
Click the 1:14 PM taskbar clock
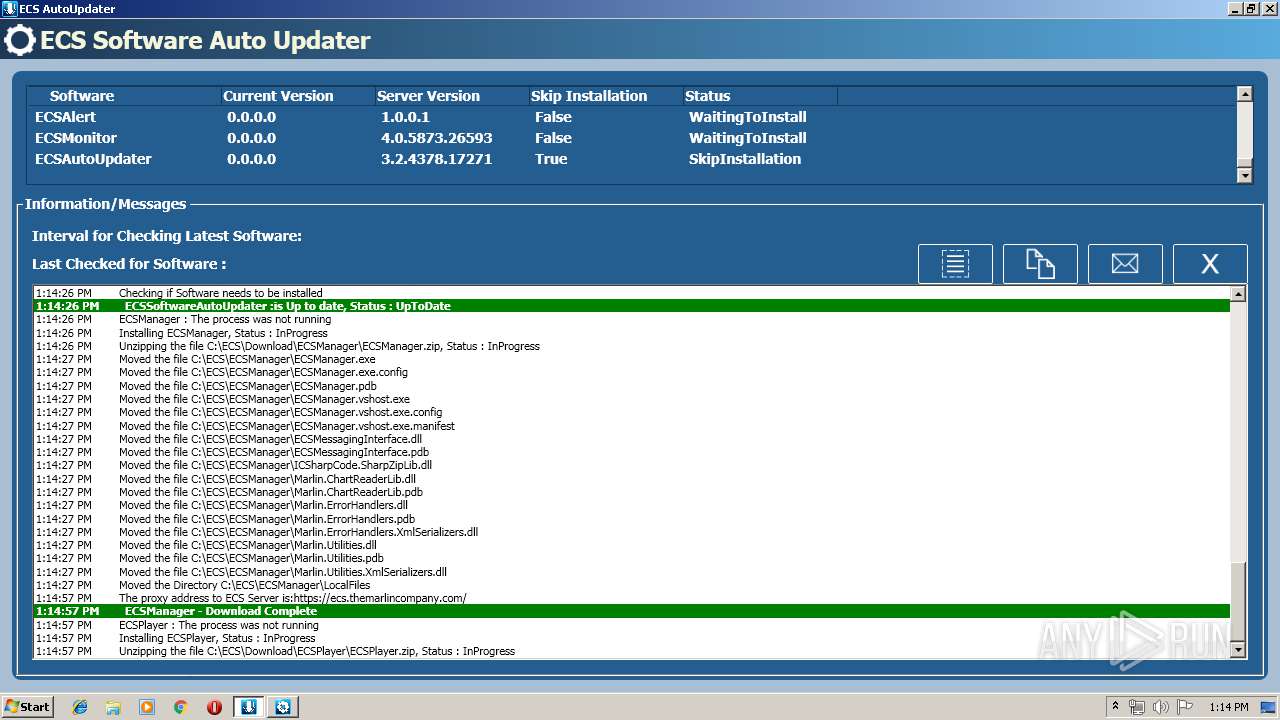(x=1228, y=707)
